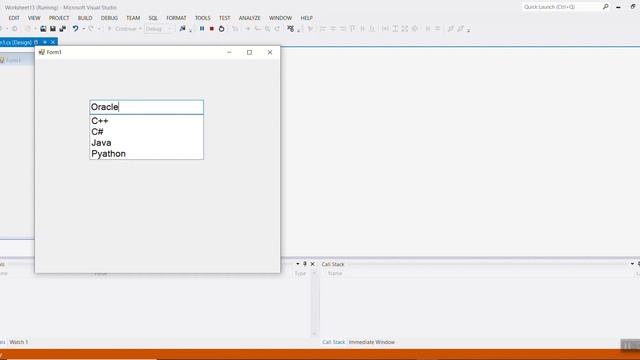The image size is (640, 360).
Task: Click the dark icon before the align tools
Action: 290,29
